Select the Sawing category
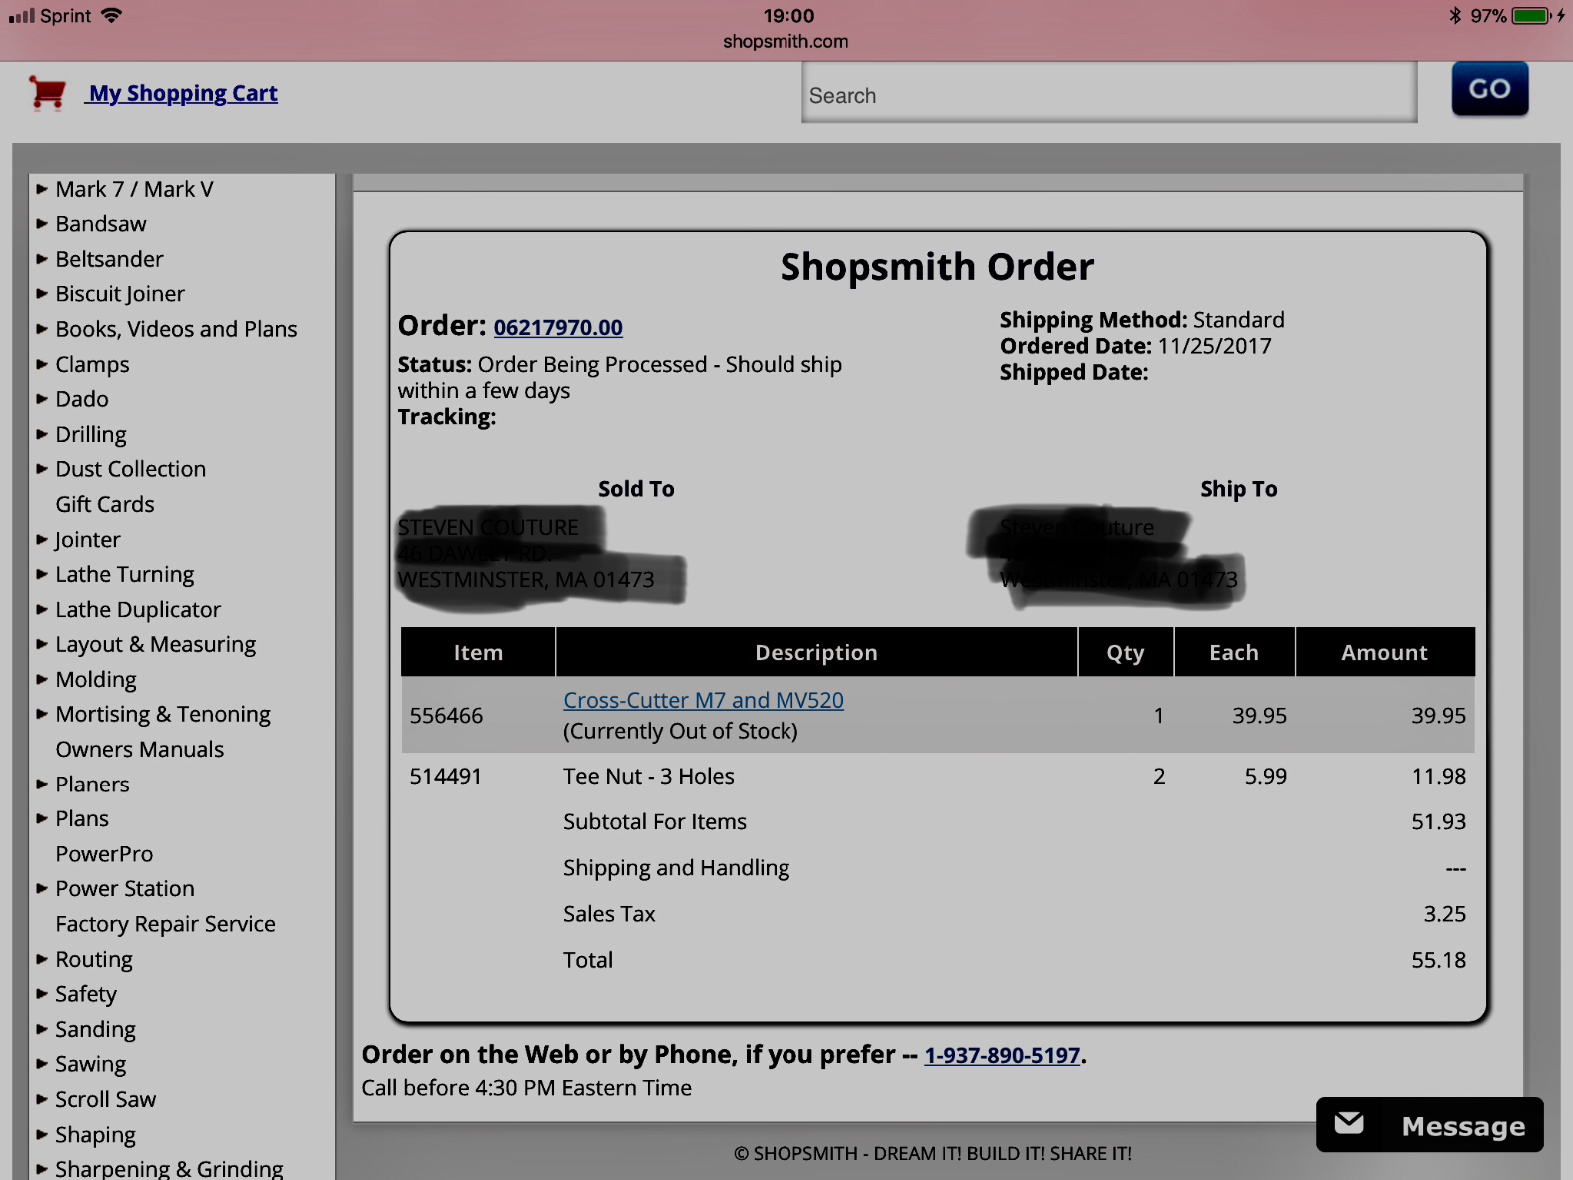Viewport: 1573px width, 1180px height. 91,1065
